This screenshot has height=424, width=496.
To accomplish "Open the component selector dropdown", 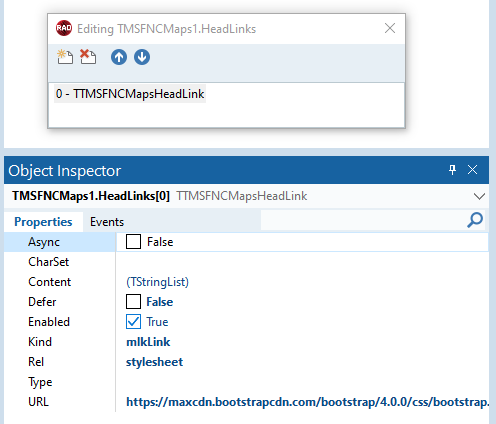I will click(x=479, y=196).
